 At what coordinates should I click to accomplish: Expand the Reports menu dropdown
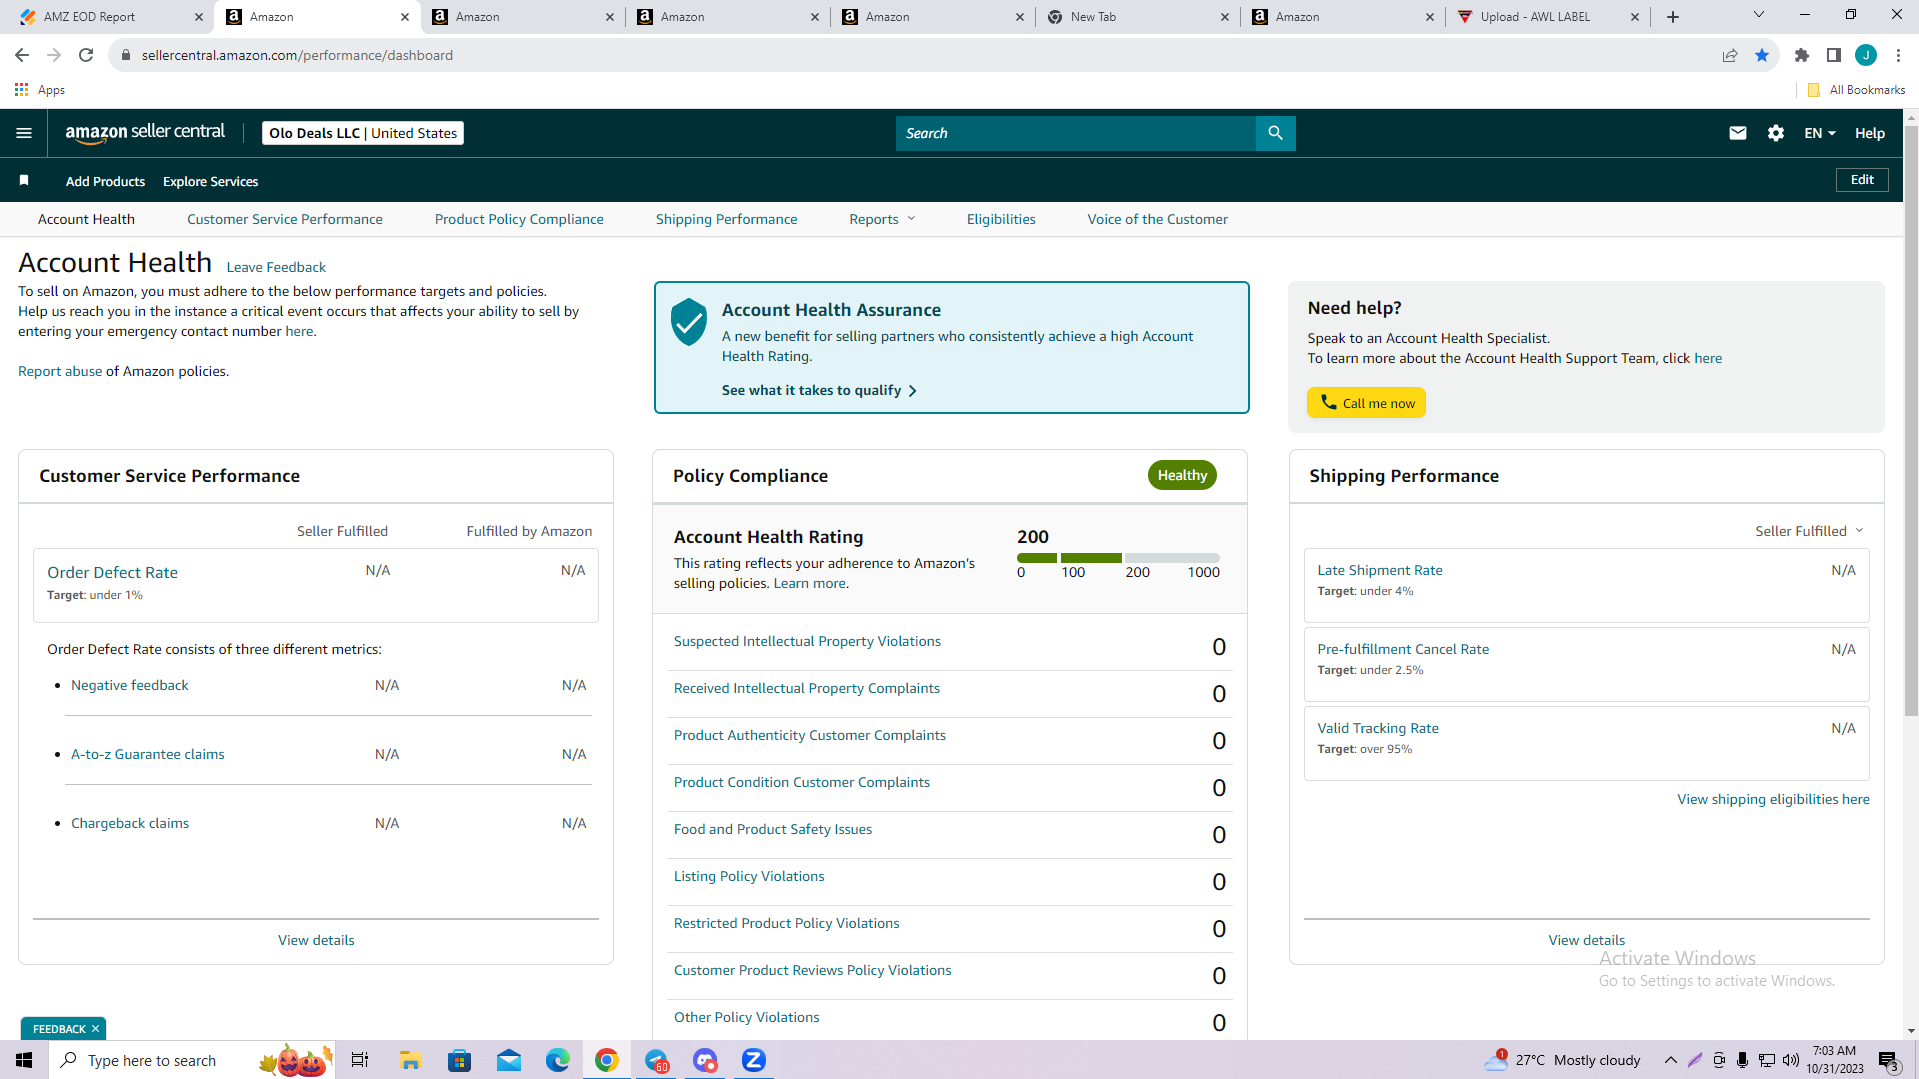(x=882, y=219)
